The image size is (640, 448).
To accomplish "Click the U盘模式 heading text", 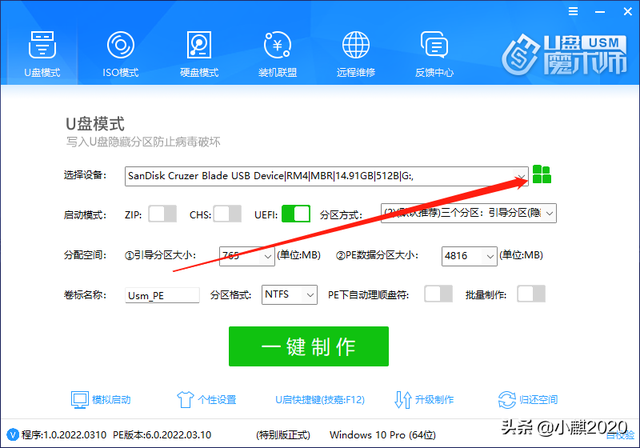I will (x=95, y=124).
